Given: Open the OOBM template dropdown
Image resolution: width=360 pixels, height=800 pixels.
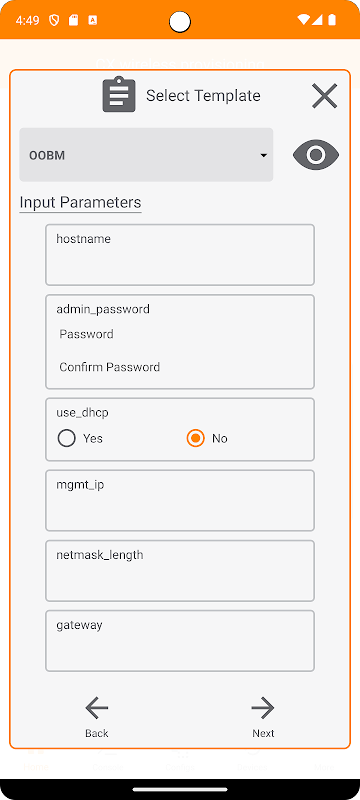Looking at the screenshot, I should (x=146, y=155).
